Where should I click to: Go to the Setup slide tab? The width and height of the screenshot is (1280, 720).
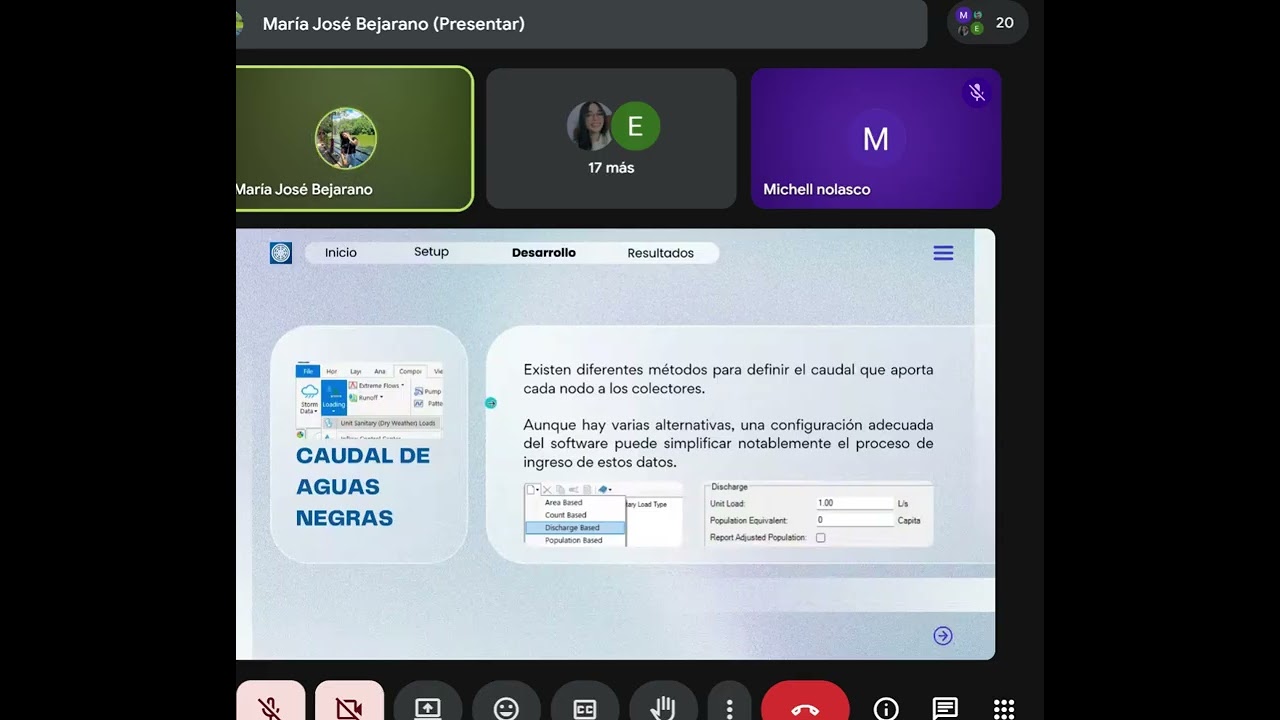tap(431, 252)
